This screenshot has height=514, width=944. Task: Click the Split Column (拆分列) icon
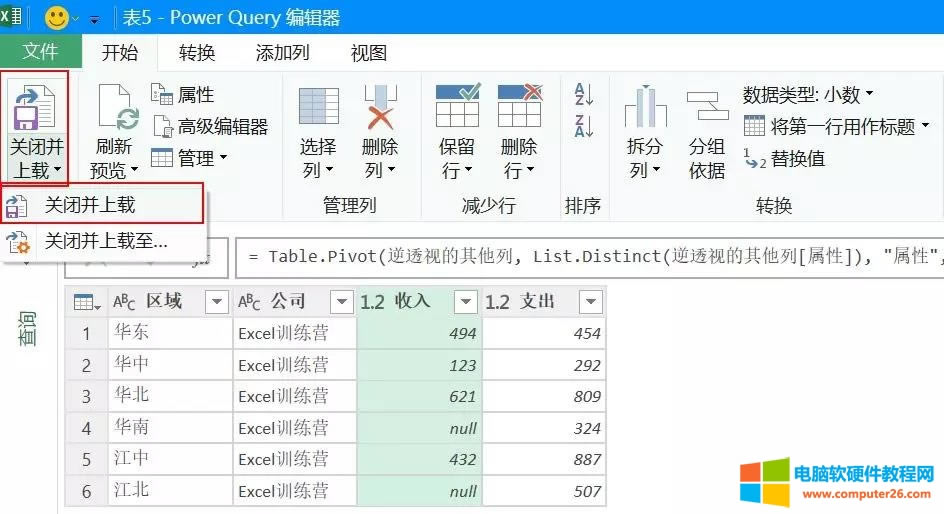click(645, 107)
